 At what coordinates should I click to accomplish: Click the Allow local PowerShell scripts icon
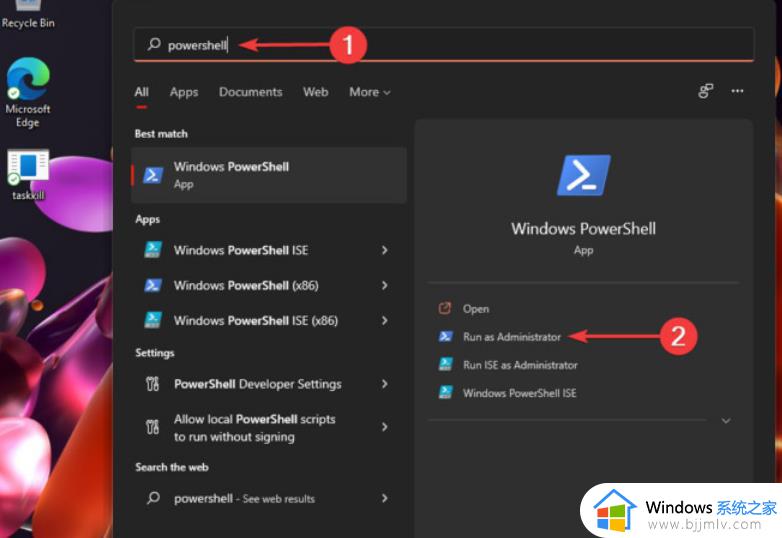click(x=153, y=427)
